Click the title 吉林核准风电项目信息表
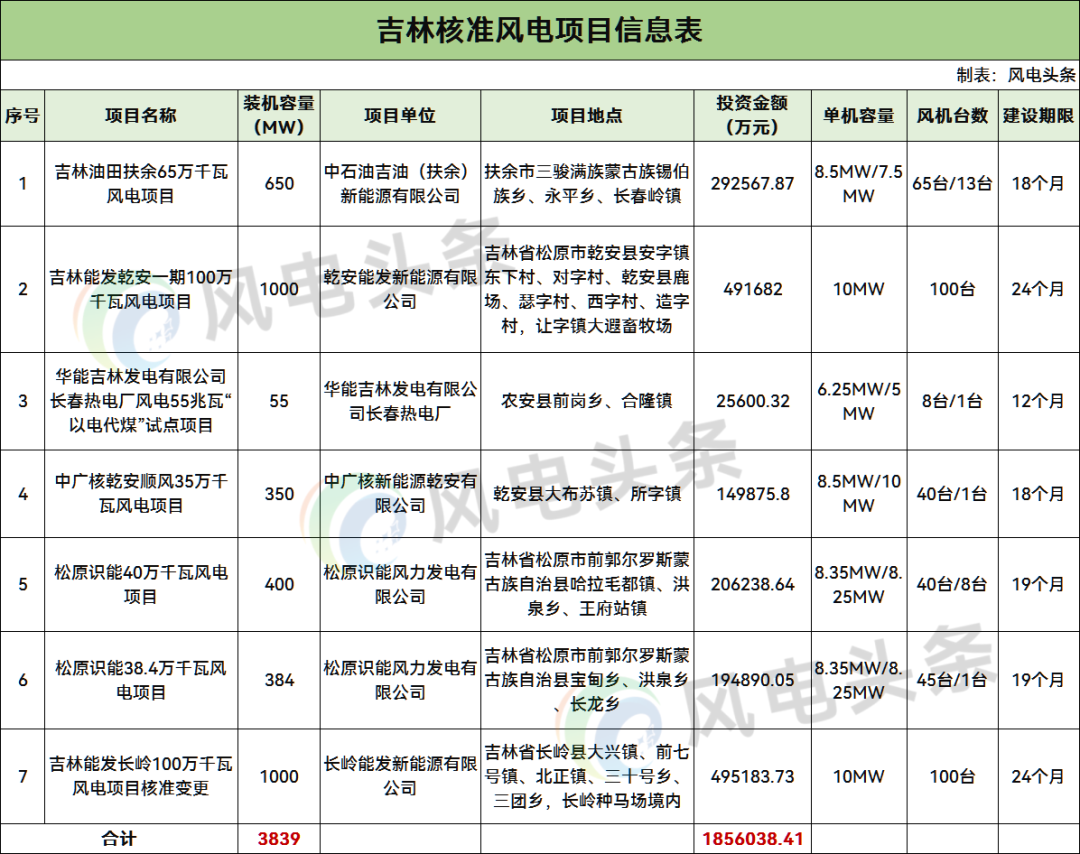Viewport: 1080px width, 854px height. pyautogui.click(x=540, y=30)
